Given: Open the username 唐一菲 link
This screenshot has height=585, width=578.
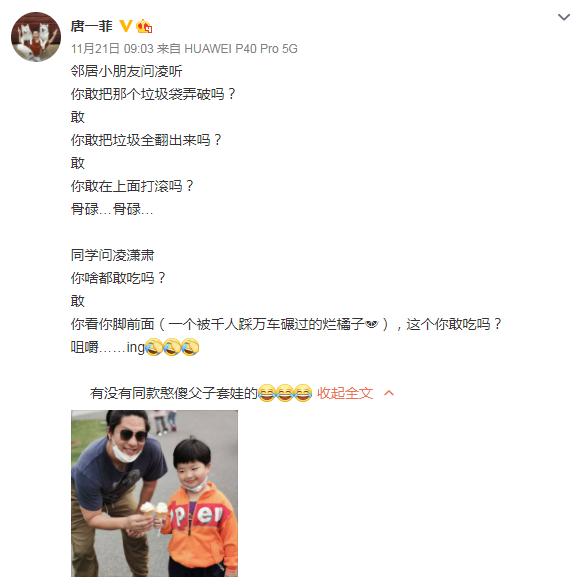Looking at the screenshot, I should click(x=91, y=26).
